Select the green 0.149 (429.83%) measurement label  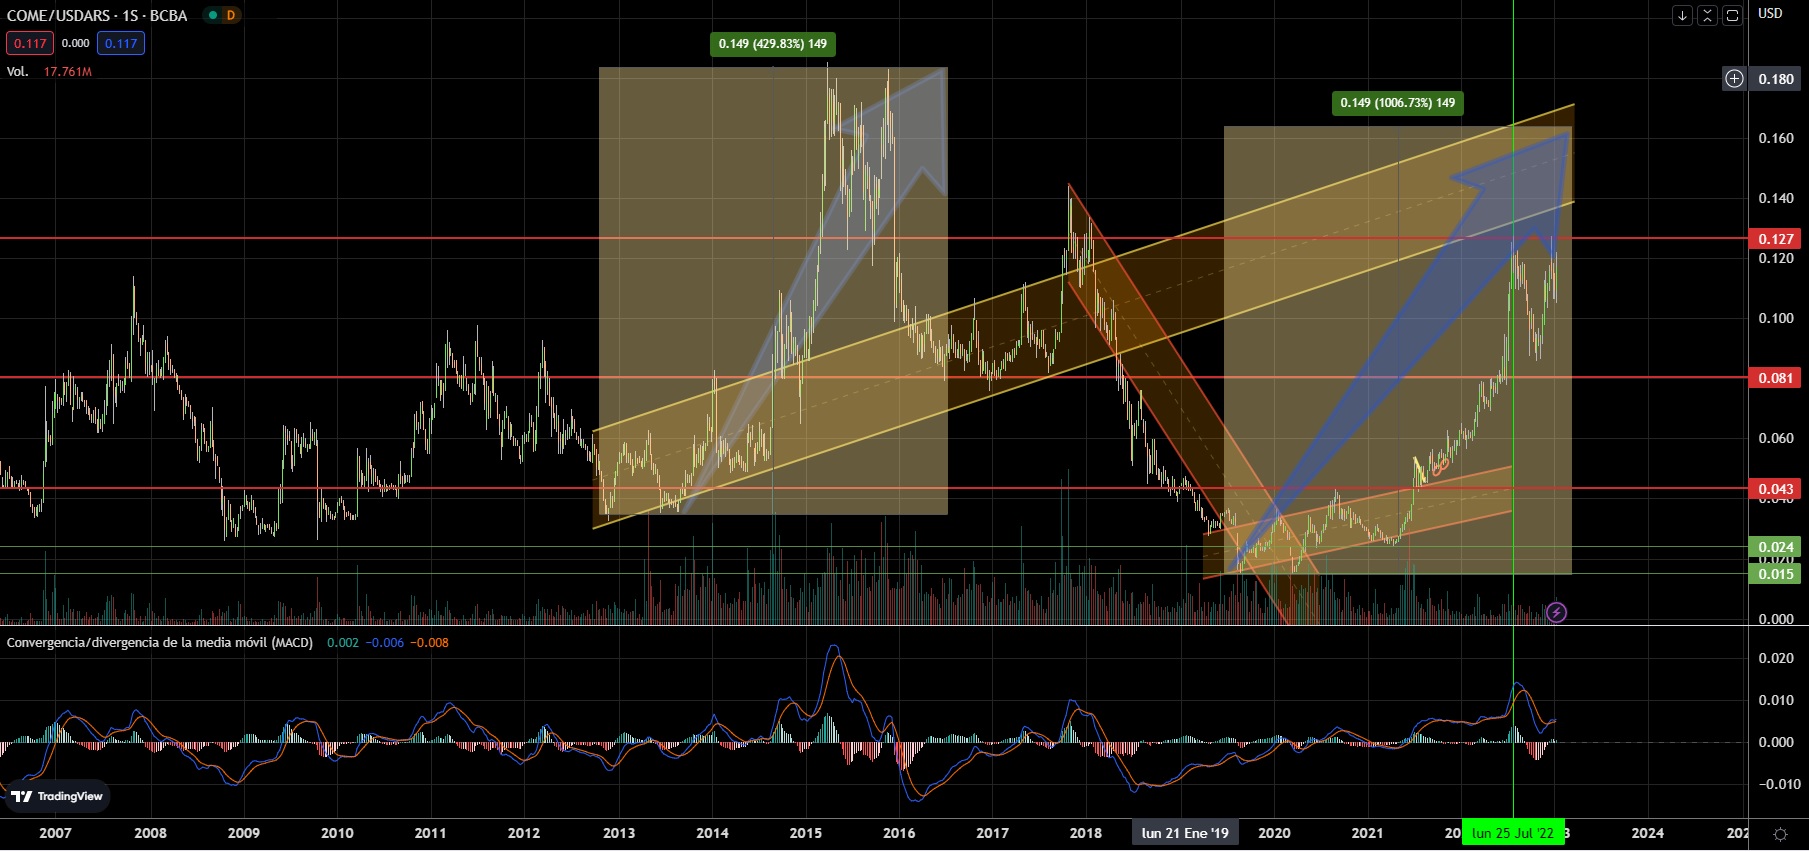pos(773,44)
